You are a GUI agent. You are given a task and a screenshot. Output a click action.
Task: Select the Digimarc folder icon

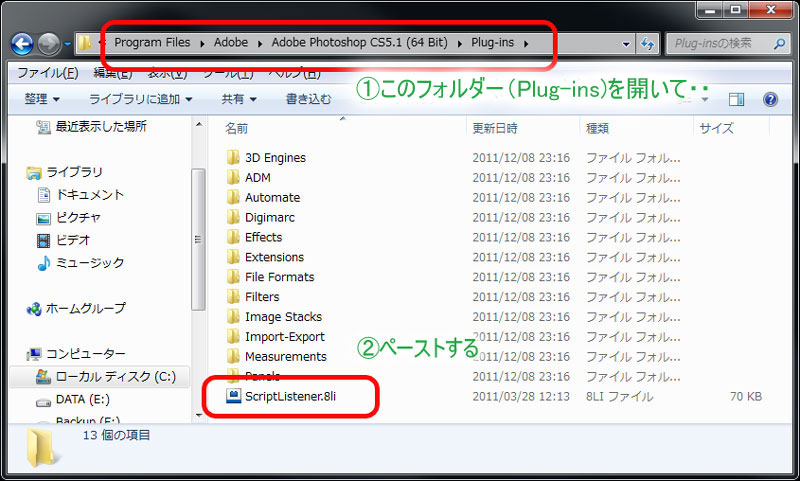pyautogui.click(x=233, y=217)
